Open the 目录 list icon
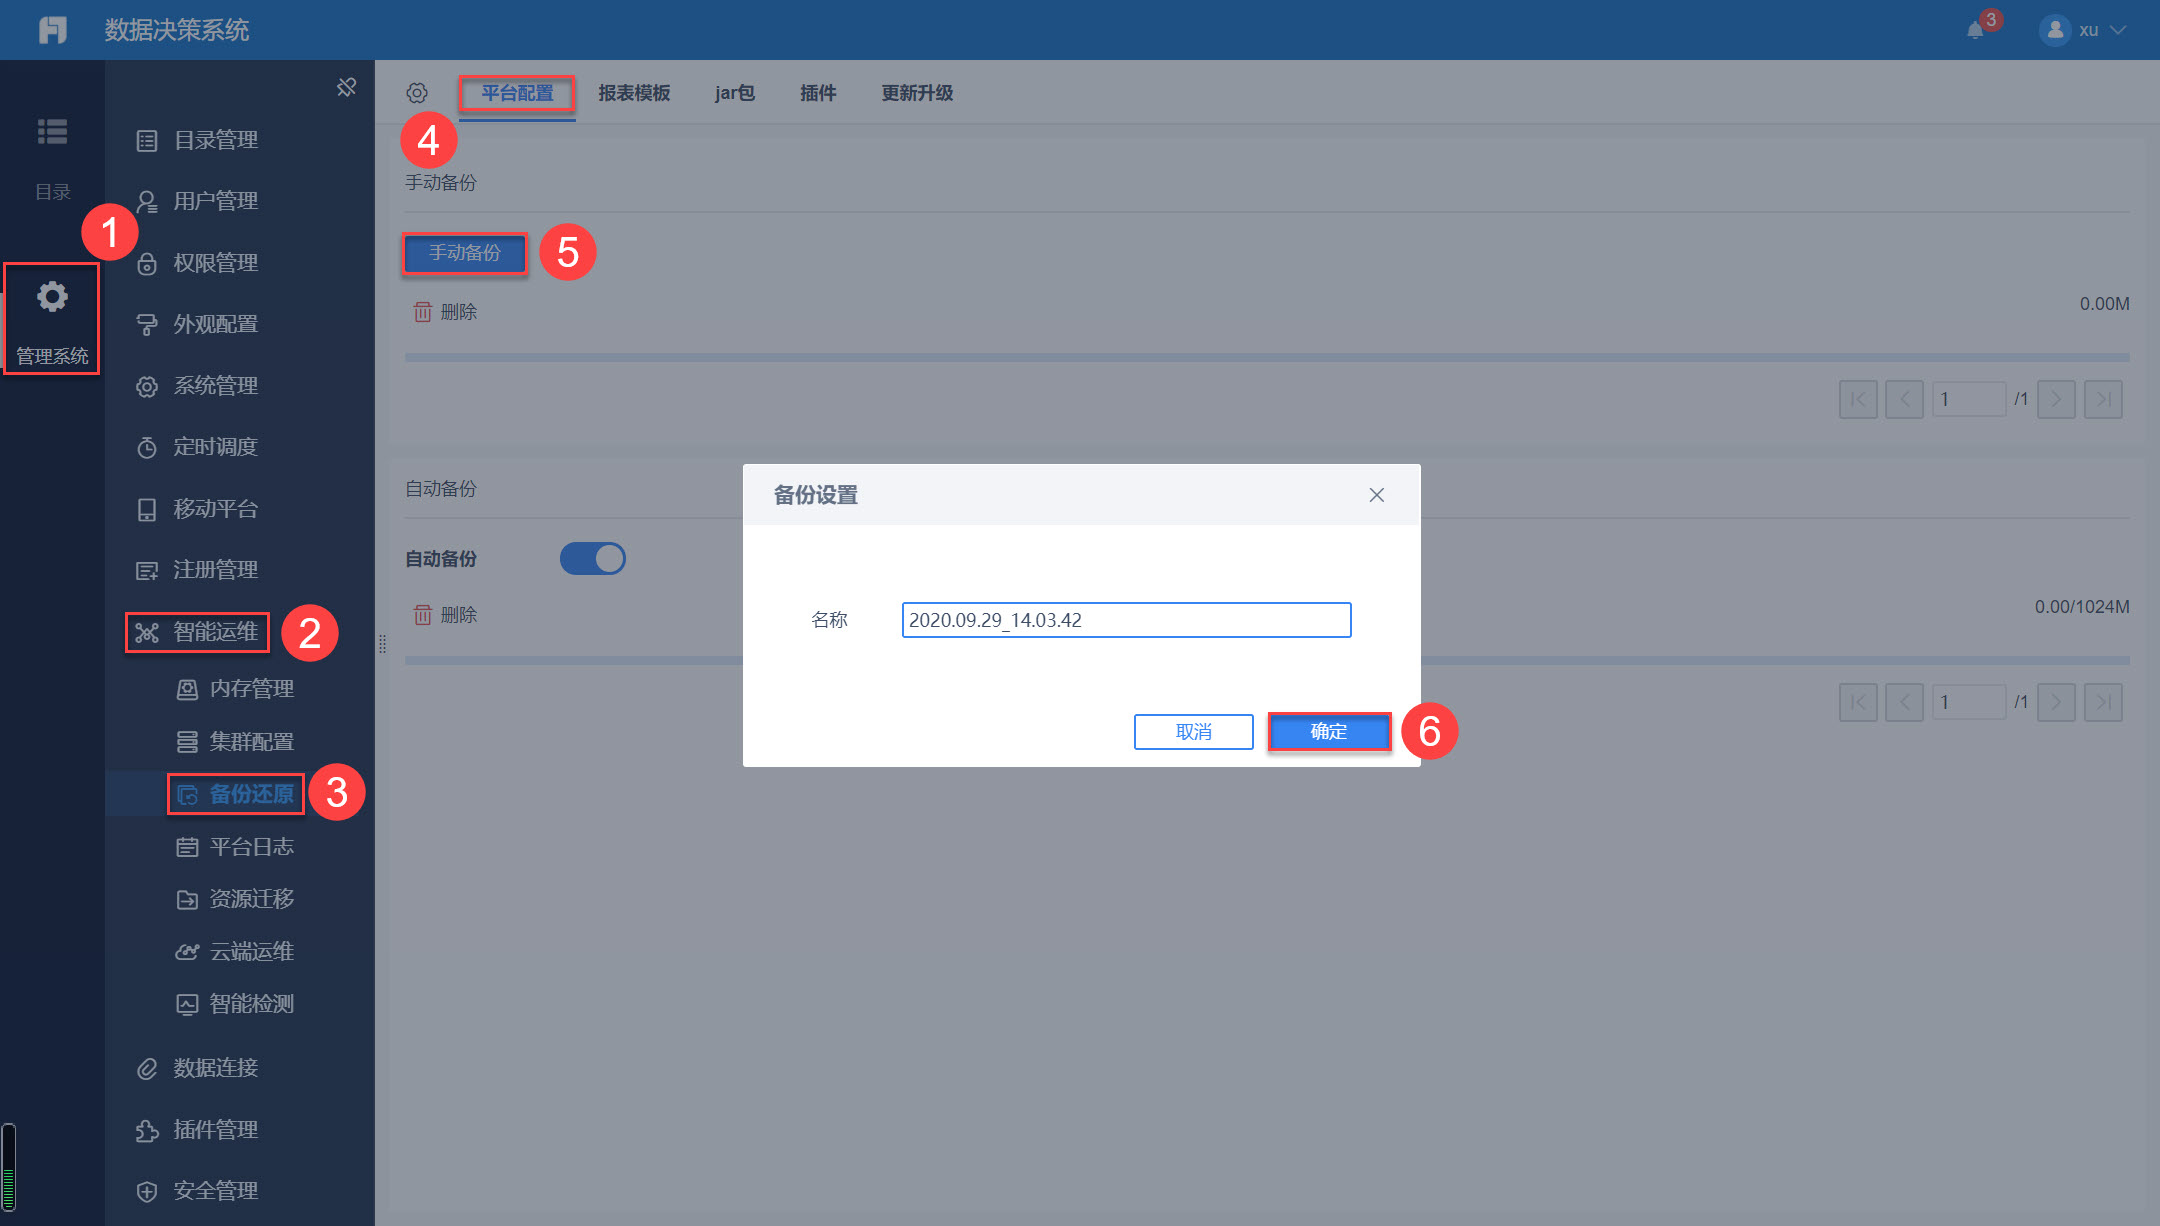The image size is (2160, 1226). (x=52, y=132)
